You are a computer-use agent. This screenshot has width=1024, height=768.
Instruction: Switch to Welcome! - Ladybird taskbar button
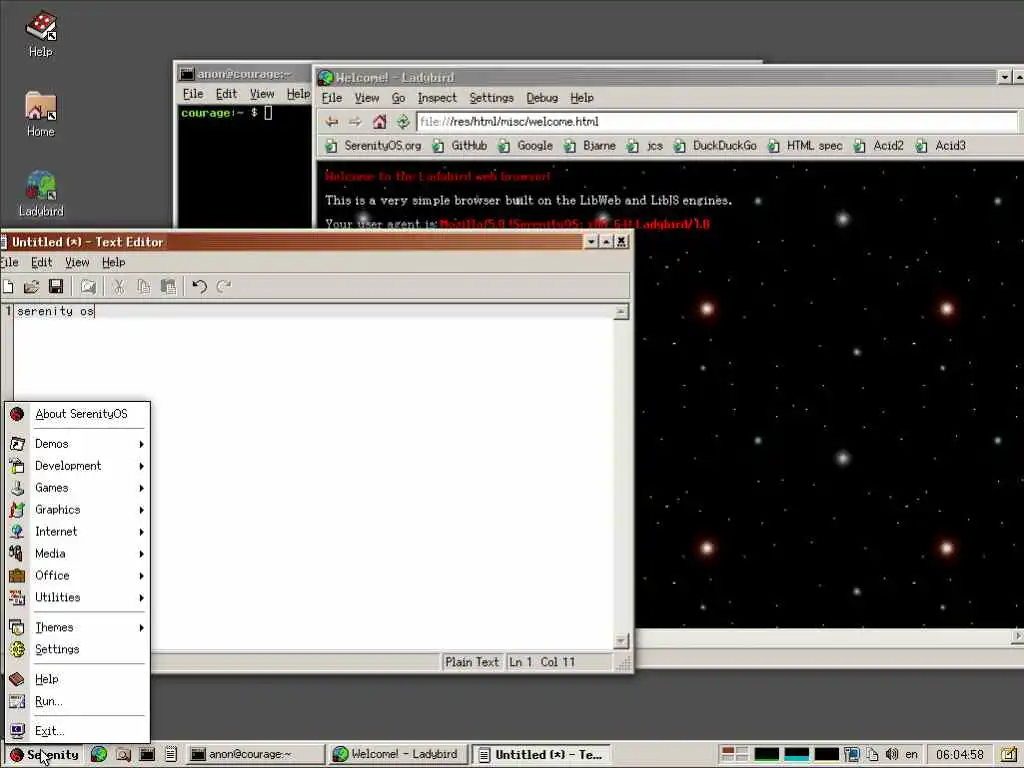pos(398,754)
